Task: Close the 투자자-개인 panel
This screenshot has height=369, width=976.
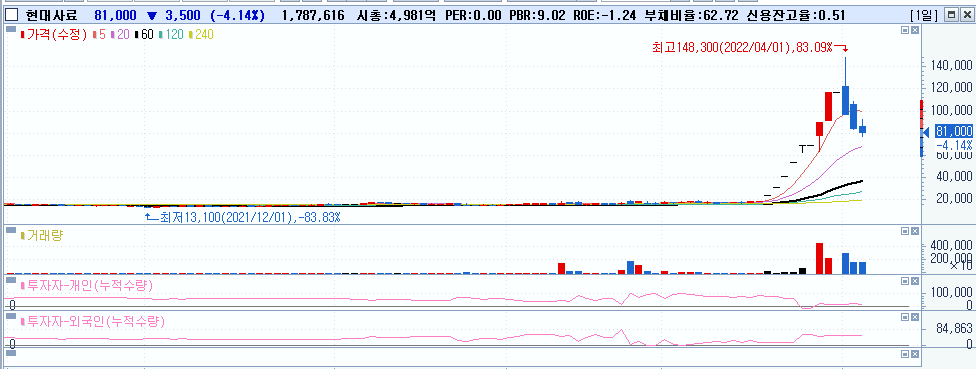Action: click(914, 281)
